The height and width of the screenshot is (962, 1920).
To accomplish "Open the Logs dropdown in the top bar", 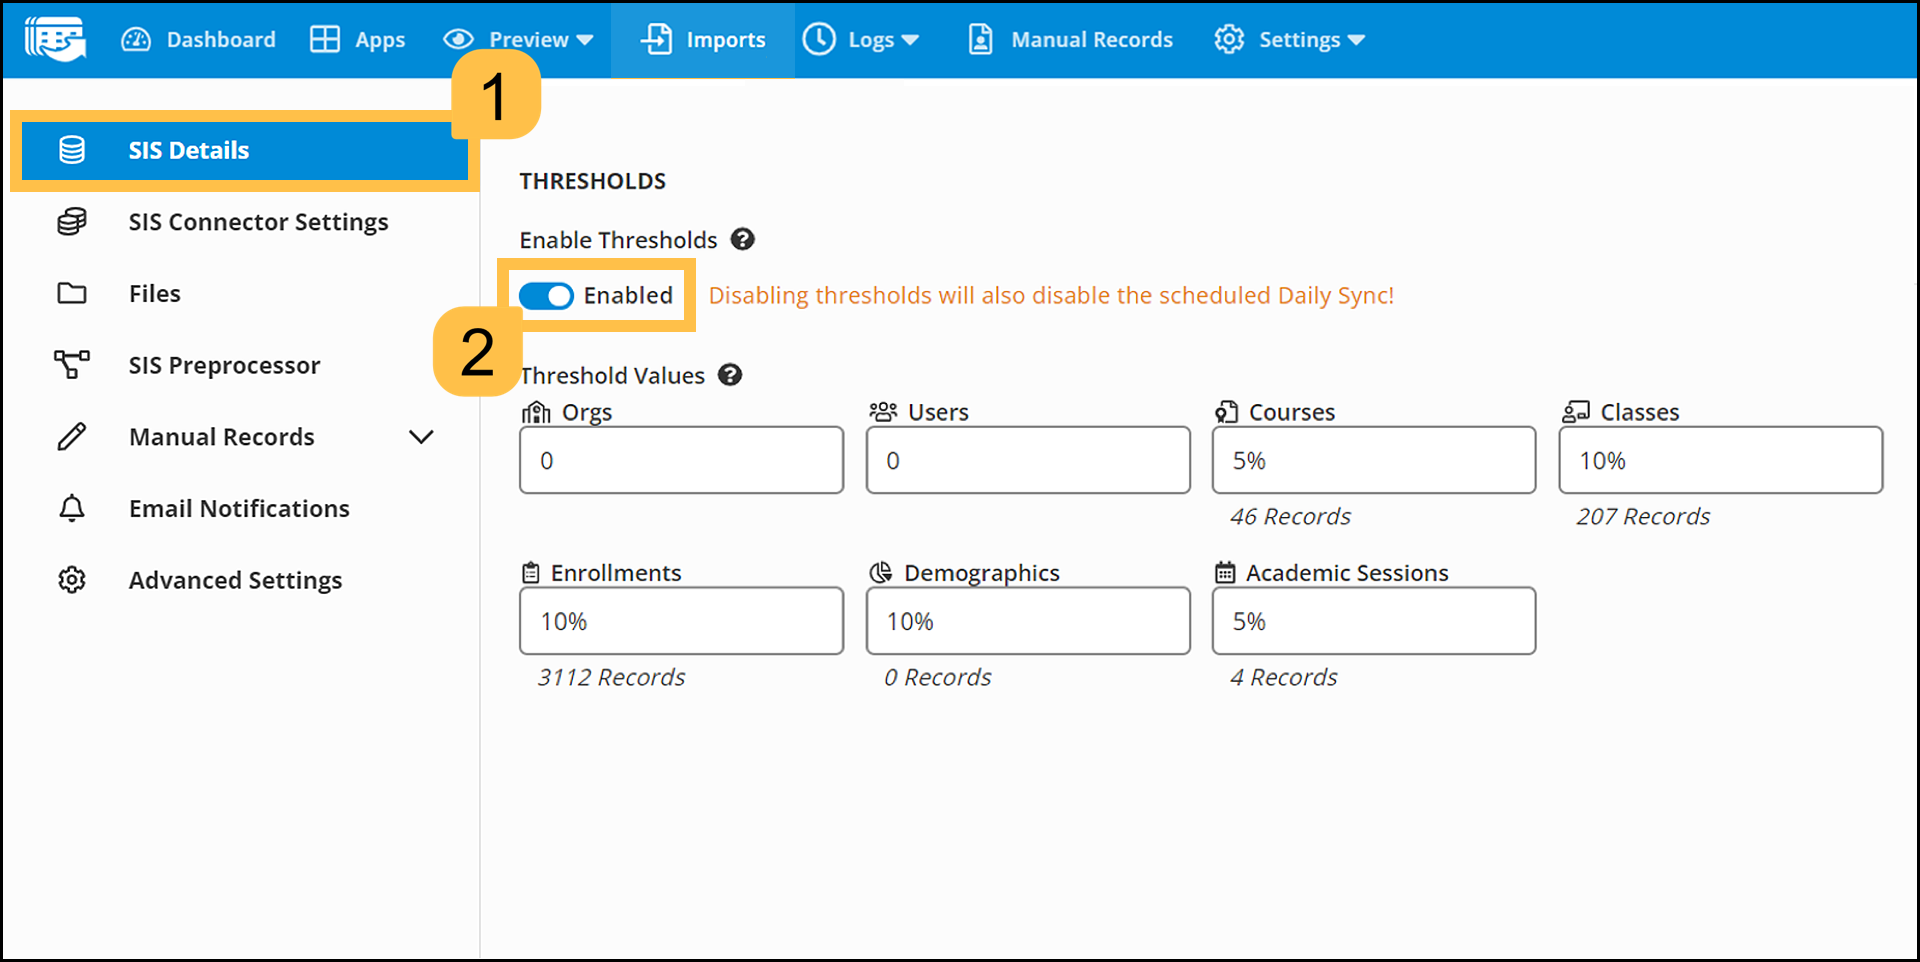I will pos(861,40).
